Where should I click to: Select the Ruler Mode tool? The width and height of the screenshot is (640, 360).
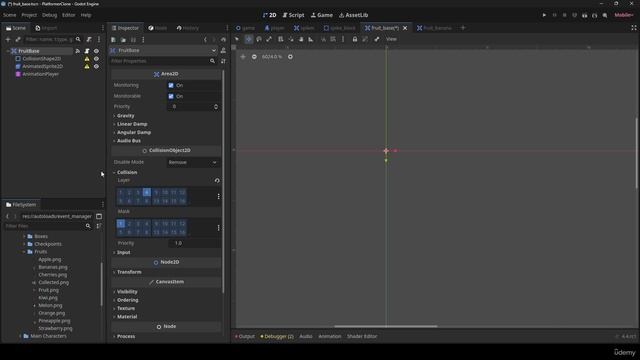311,39
